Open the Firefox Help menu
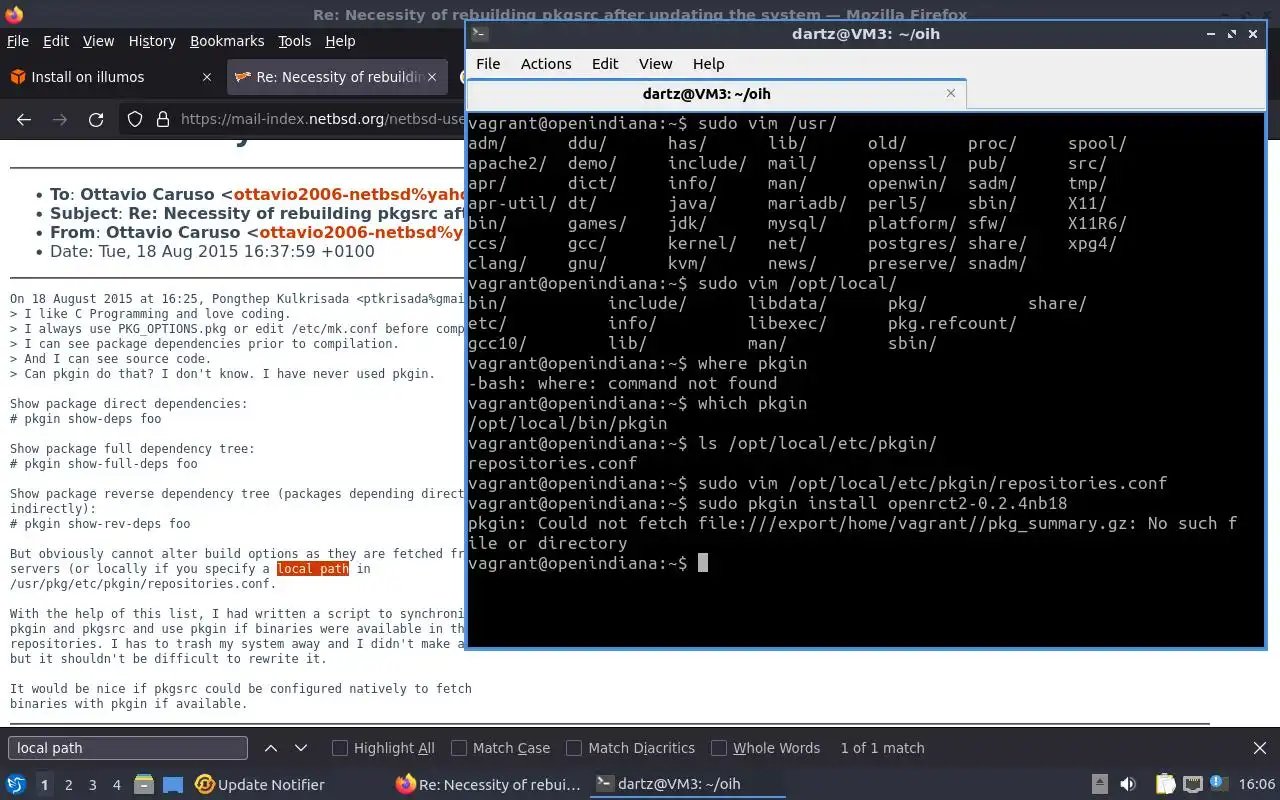1280x800 pixels. 340,41
